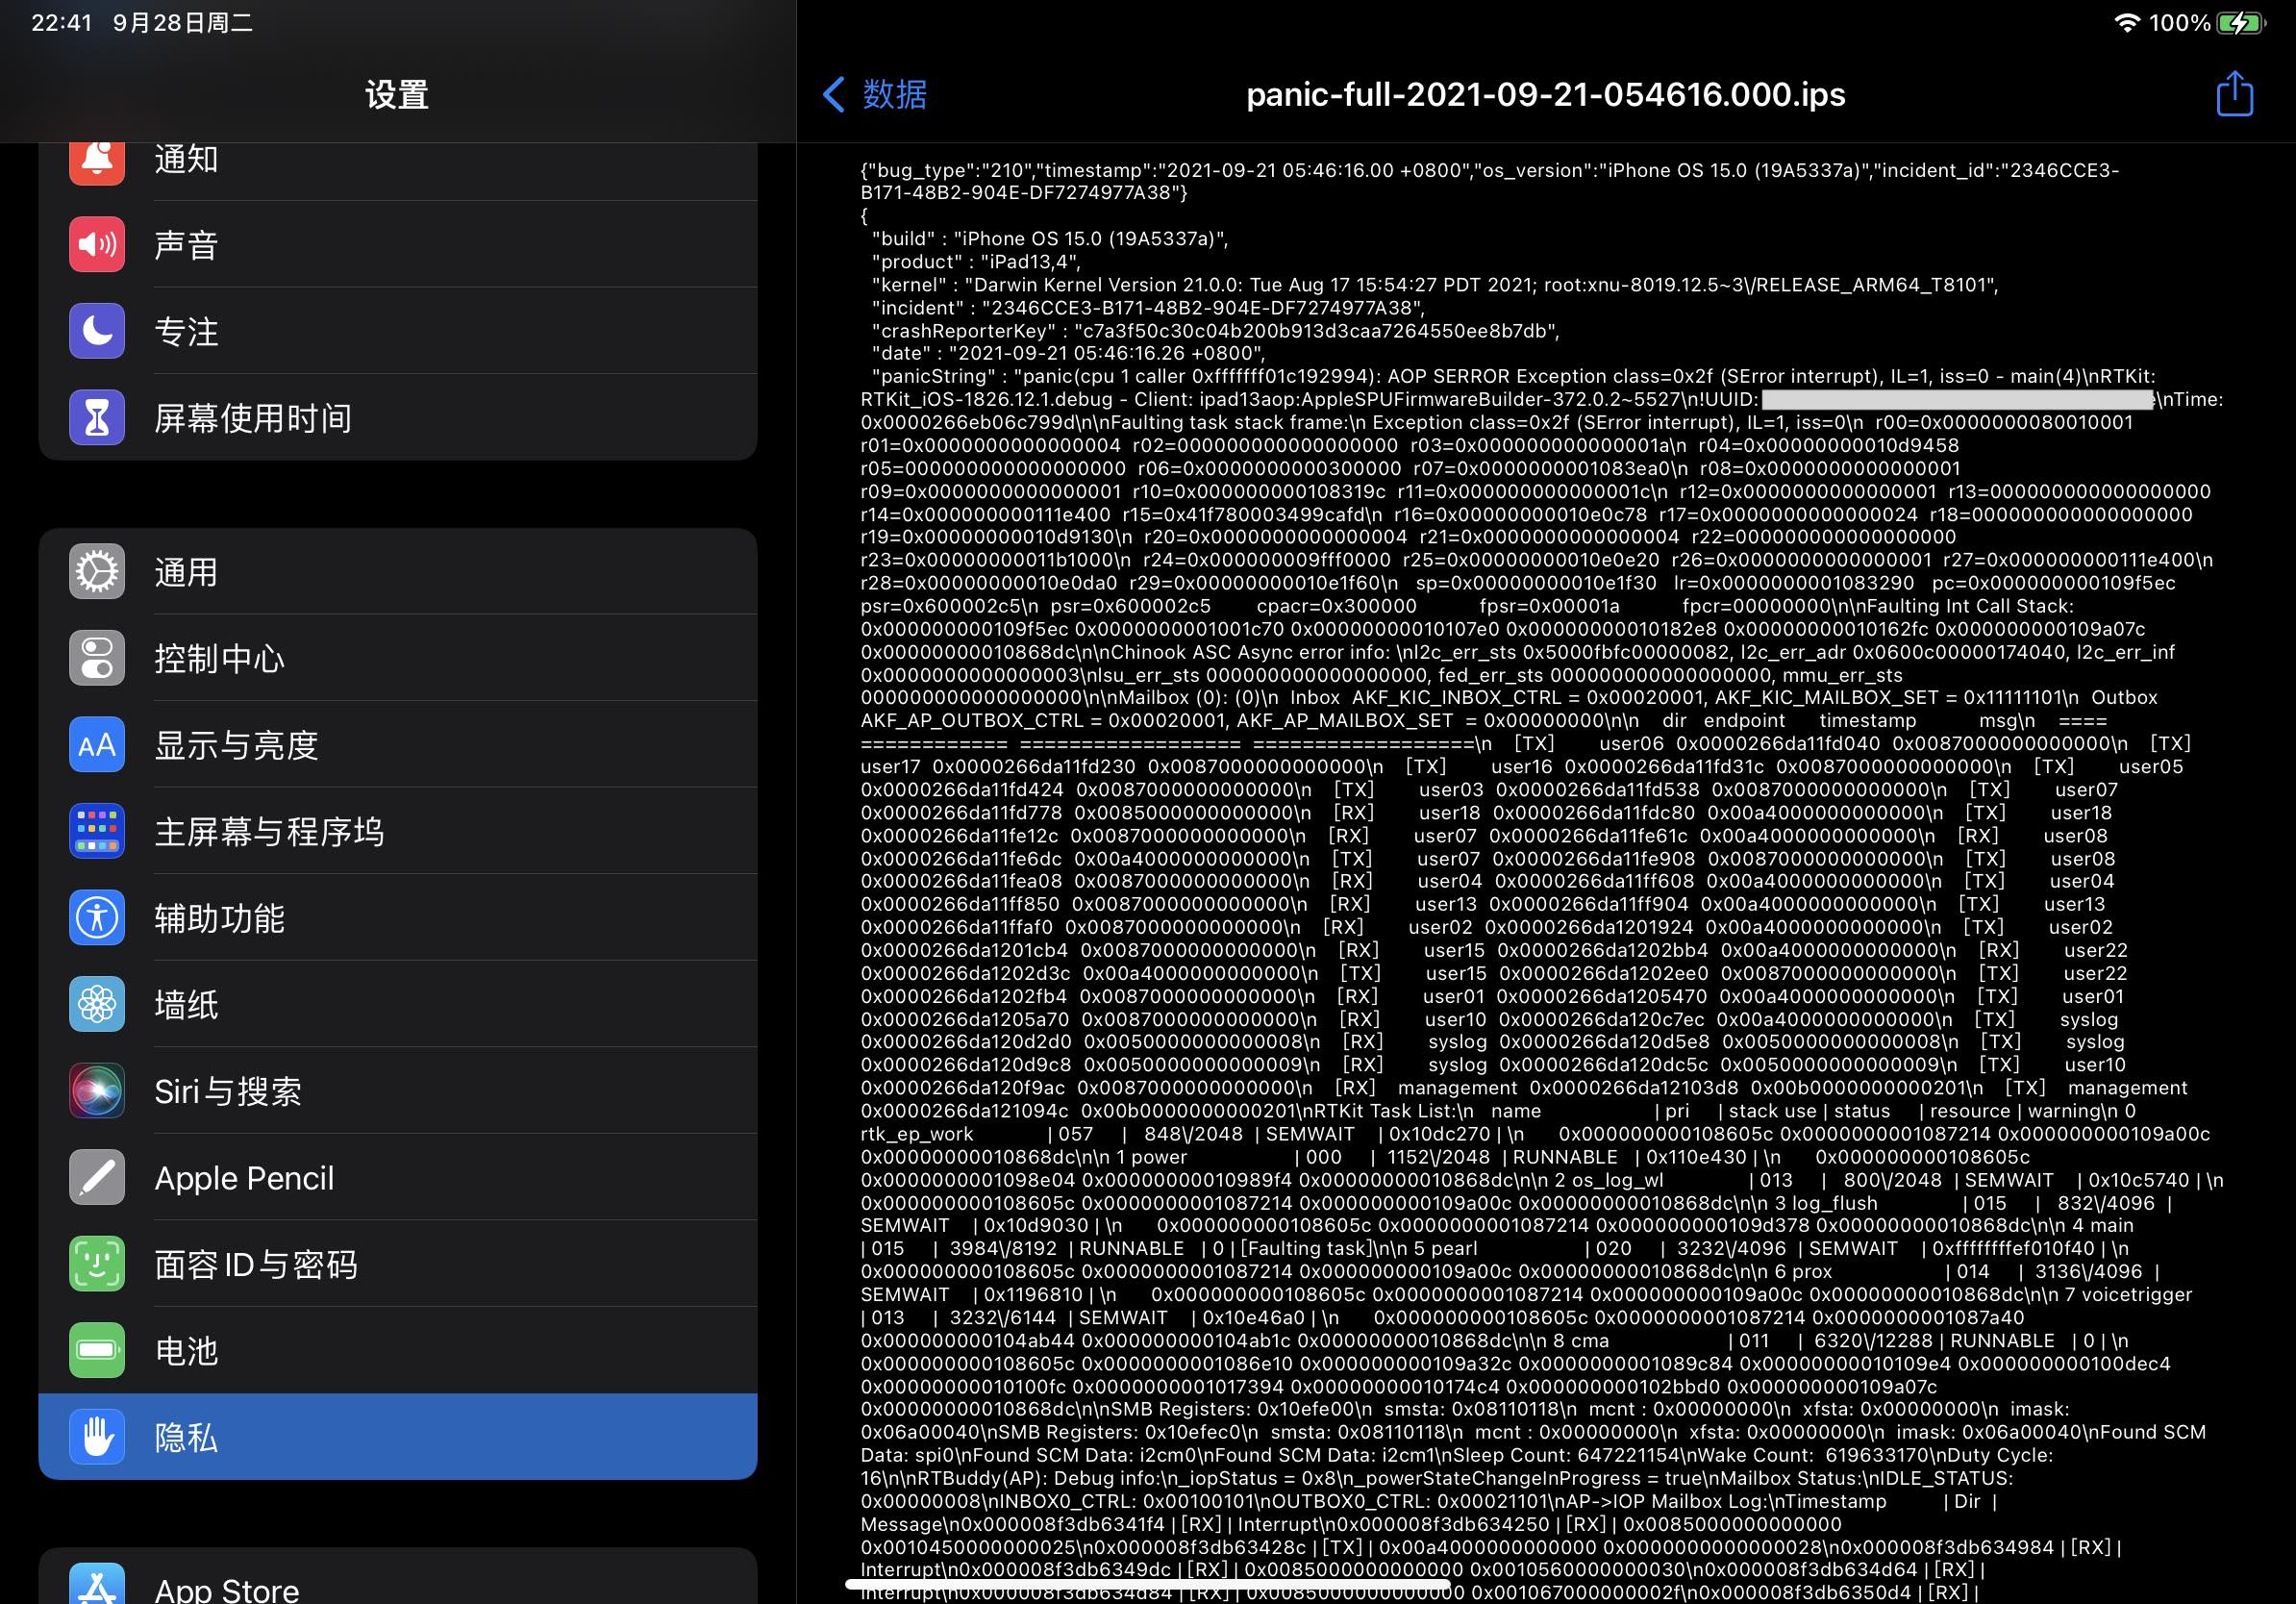Tap the share icon in top-right corner

[x=2233, y=95]
